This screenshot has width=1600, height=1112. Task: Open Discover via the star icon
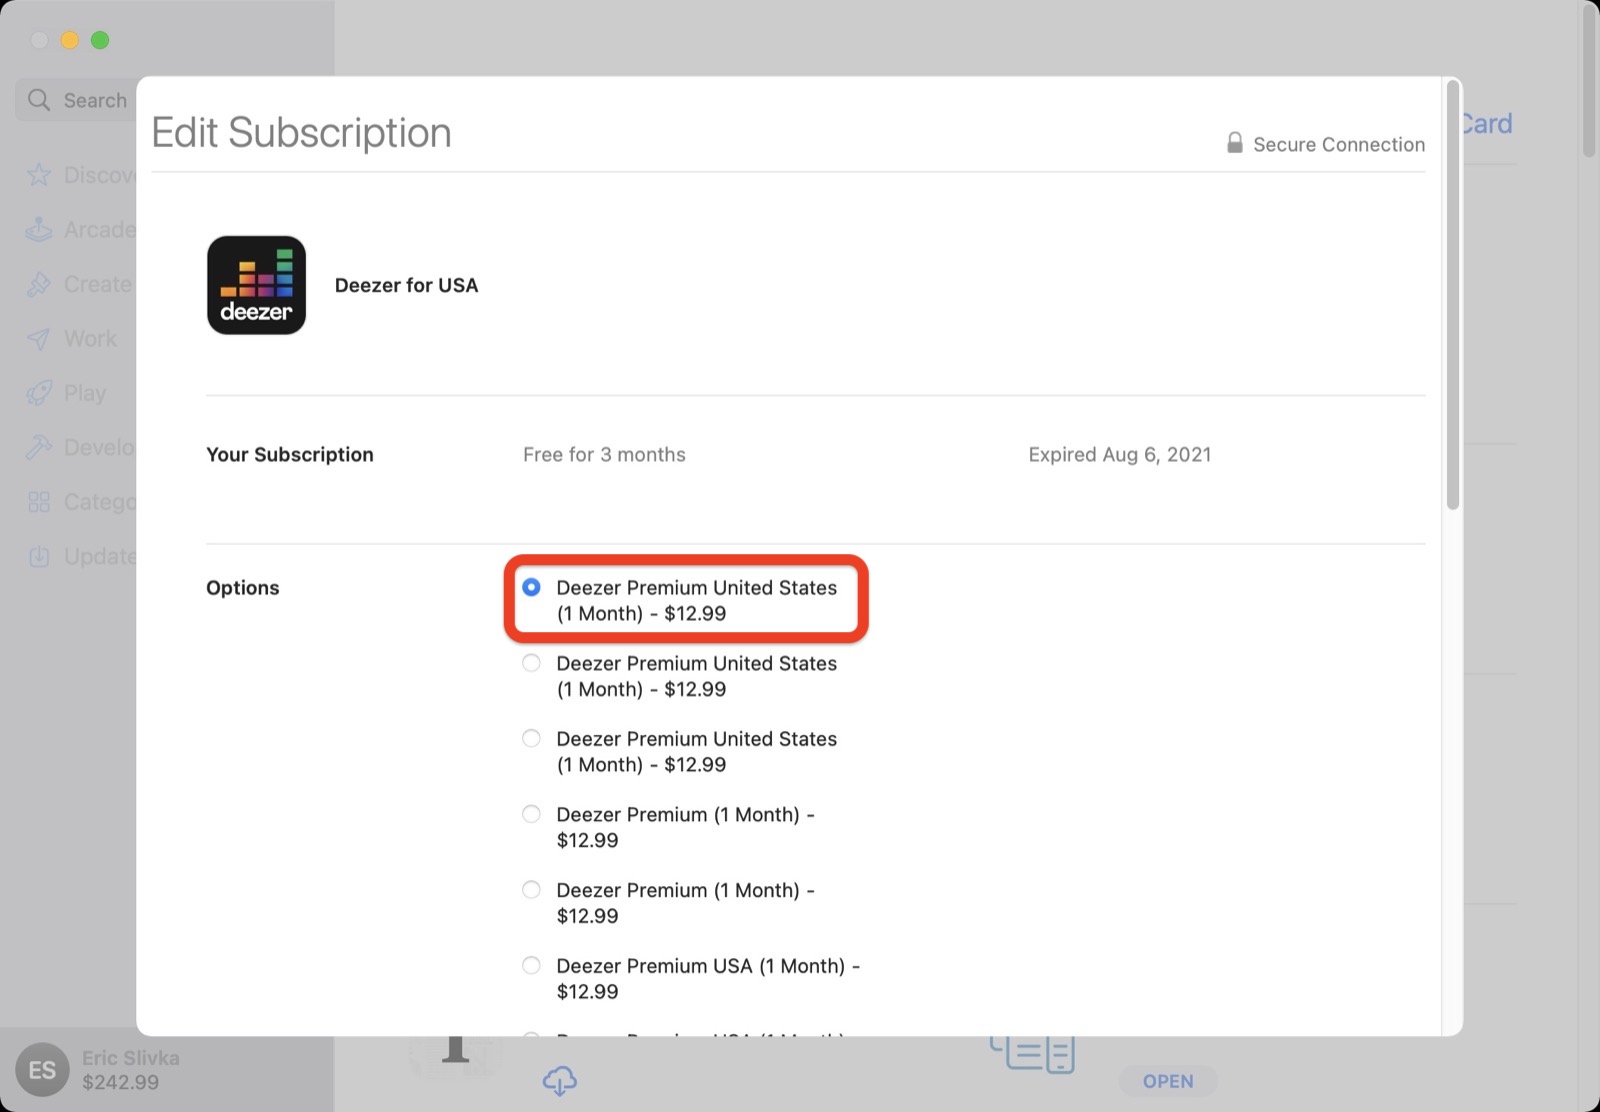tap(39, 175)
